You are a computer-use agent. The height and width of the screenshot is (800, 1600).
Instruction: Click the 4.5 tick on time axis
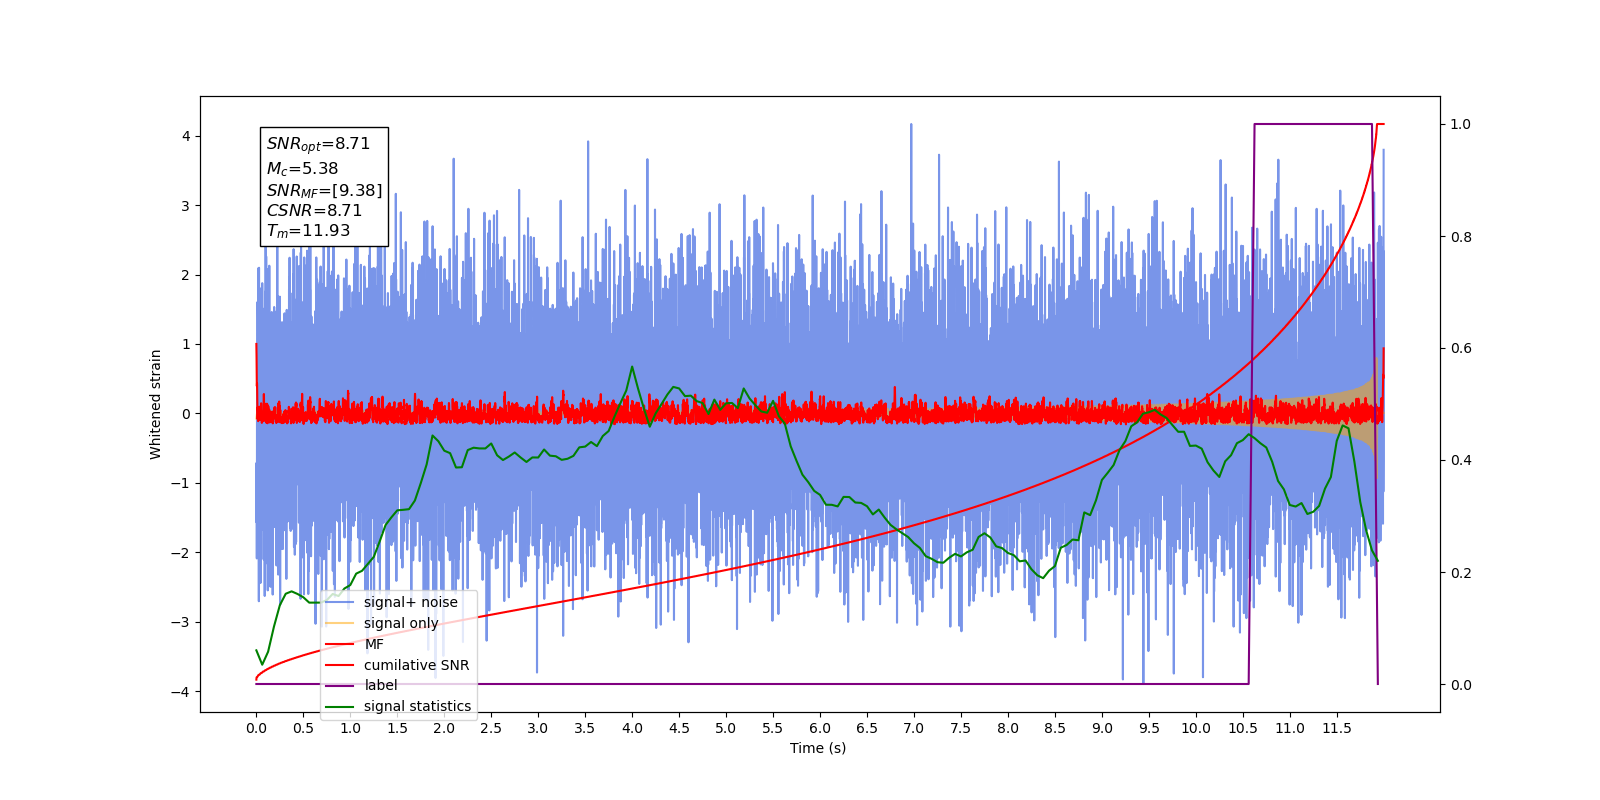(679, 728)
